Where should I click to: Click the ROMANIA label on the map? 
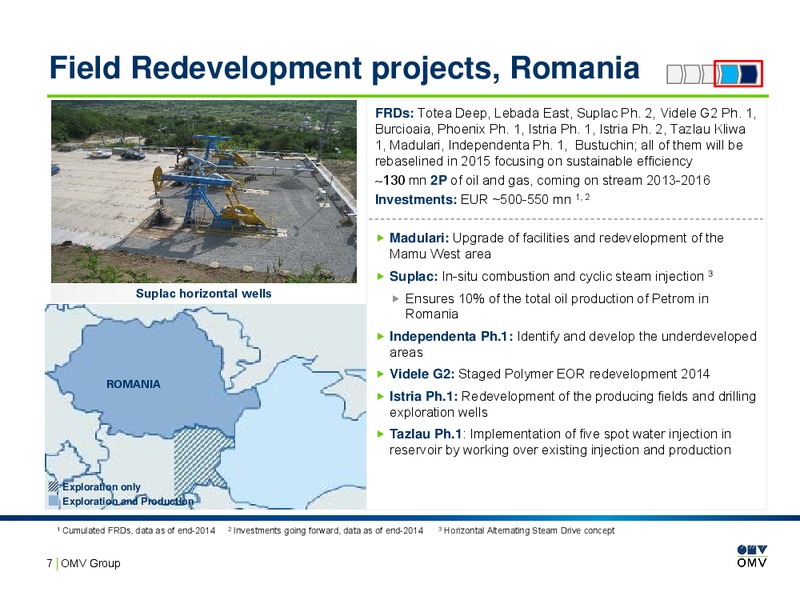(133, 384)
